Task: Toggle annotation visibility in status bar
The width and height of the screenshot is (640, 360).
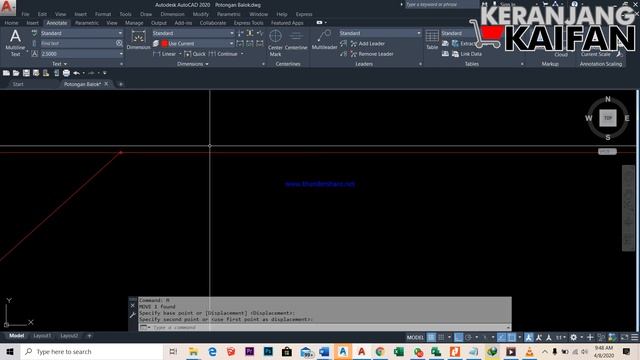Action: pos(529,337)
